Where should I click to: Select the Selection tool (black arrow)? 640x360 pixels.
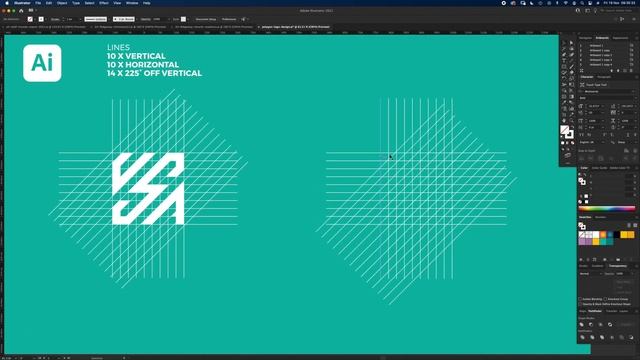click(x=564, y=43)
